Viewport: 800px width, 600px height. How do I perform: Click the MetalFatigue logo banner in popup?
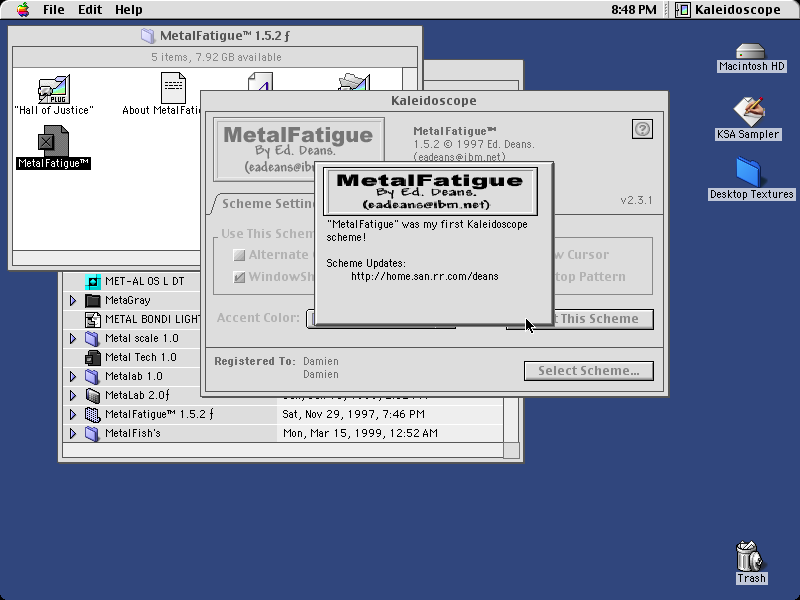click(x=430, y=191)
